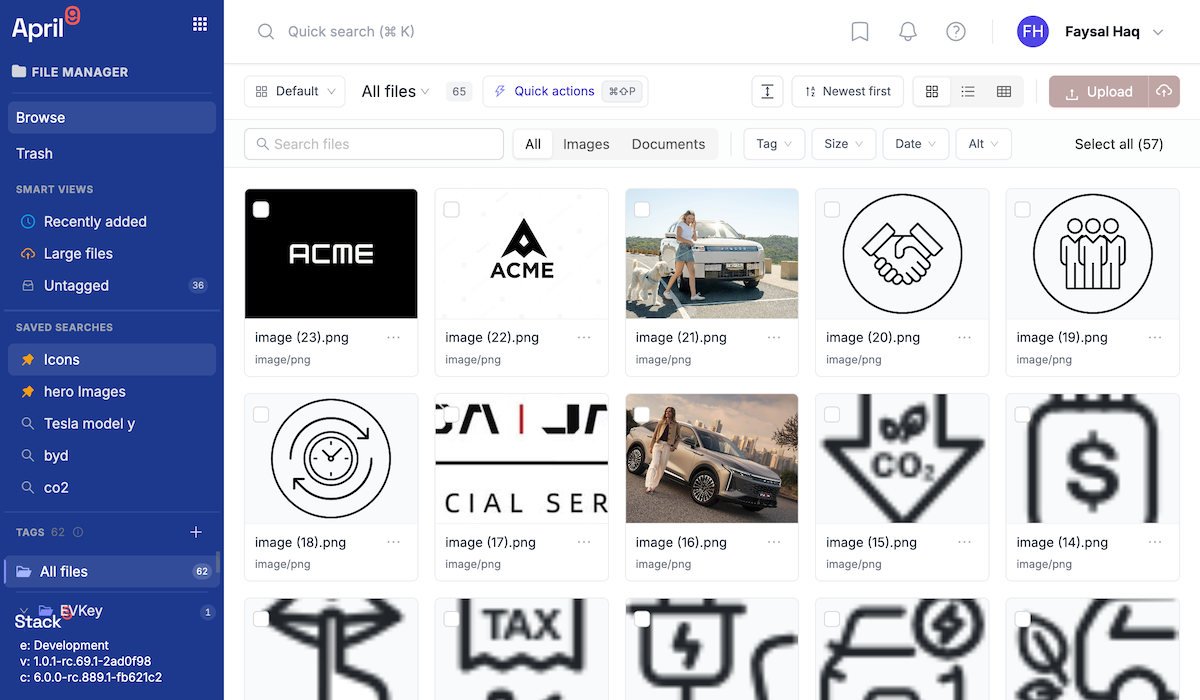
Task: Go to Browse in sidebar
Action: 112,117
